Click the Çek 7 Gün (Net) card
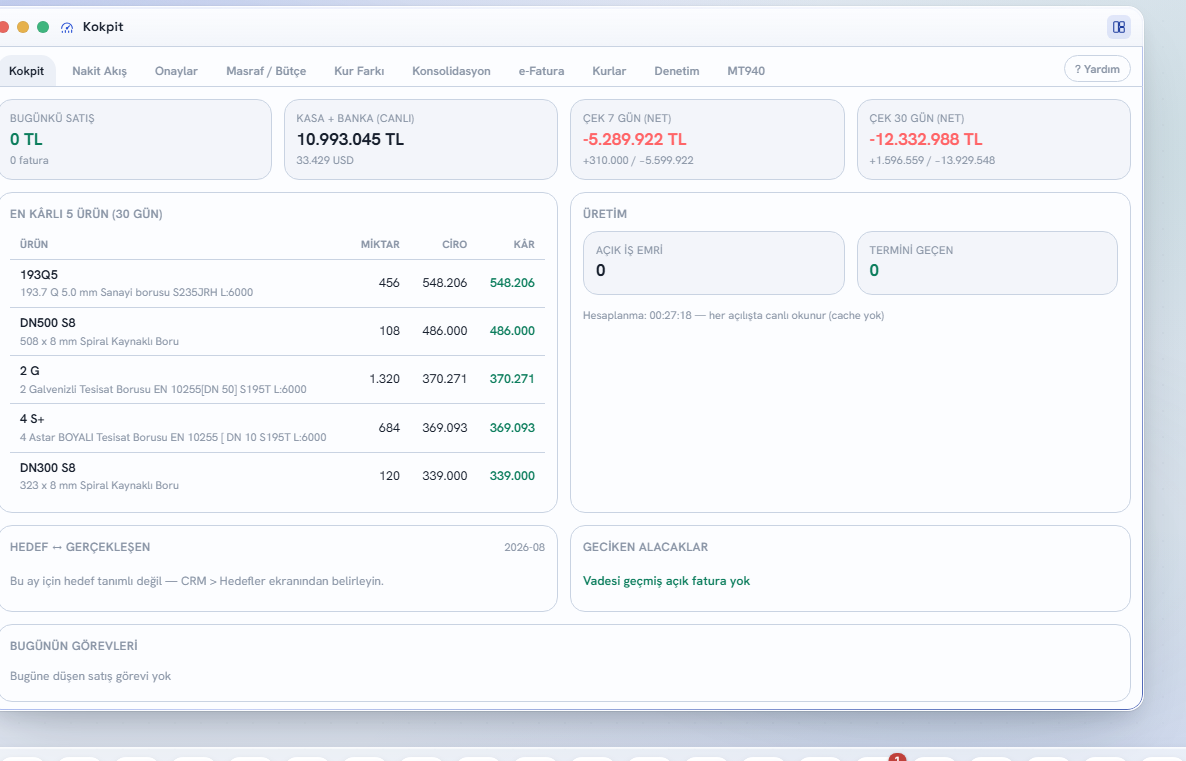Viewport: 1186px width, 761px height. click(707, 139)
